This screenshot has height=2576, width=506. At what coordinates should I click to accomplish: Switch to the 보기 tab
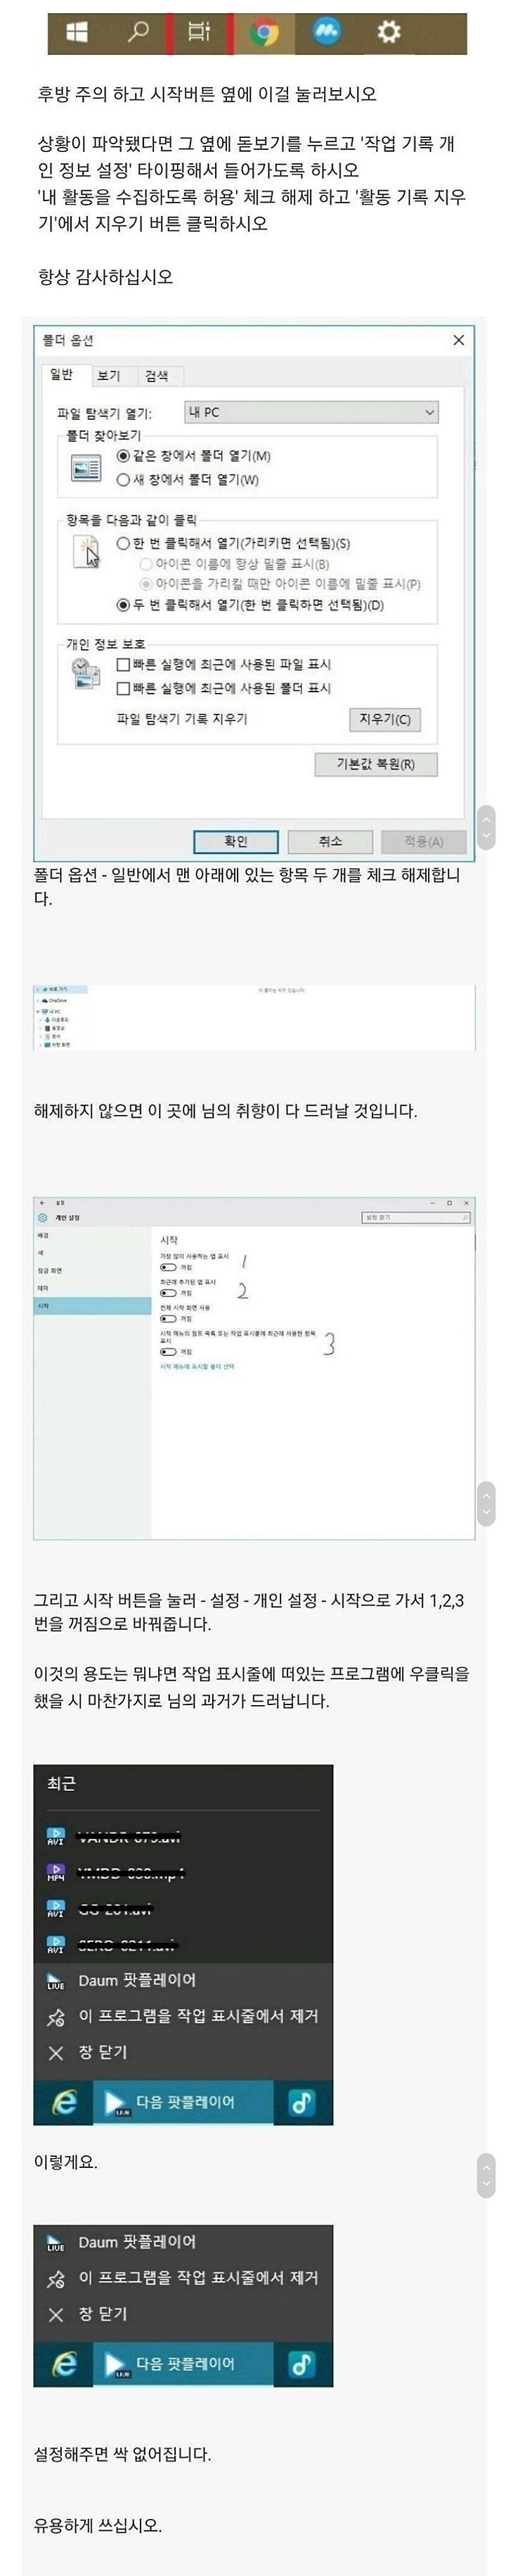click(109, 376)
